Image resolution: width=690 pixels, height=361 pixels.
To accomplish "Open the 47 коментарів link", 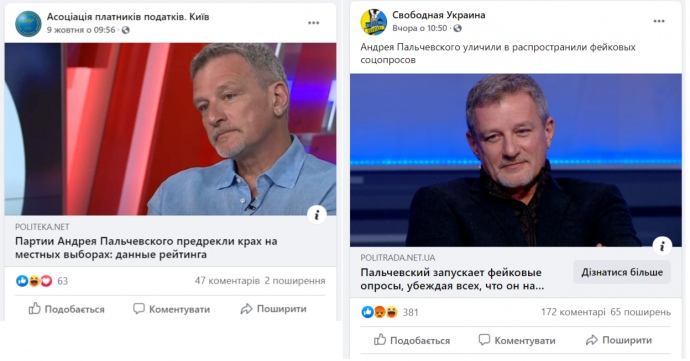I will pos(227,281).
